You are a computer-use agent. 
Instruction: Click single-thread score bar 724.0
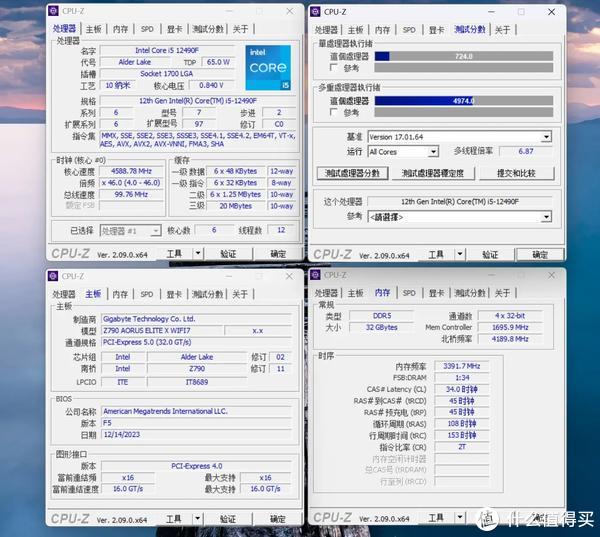(x=464, y=56)
